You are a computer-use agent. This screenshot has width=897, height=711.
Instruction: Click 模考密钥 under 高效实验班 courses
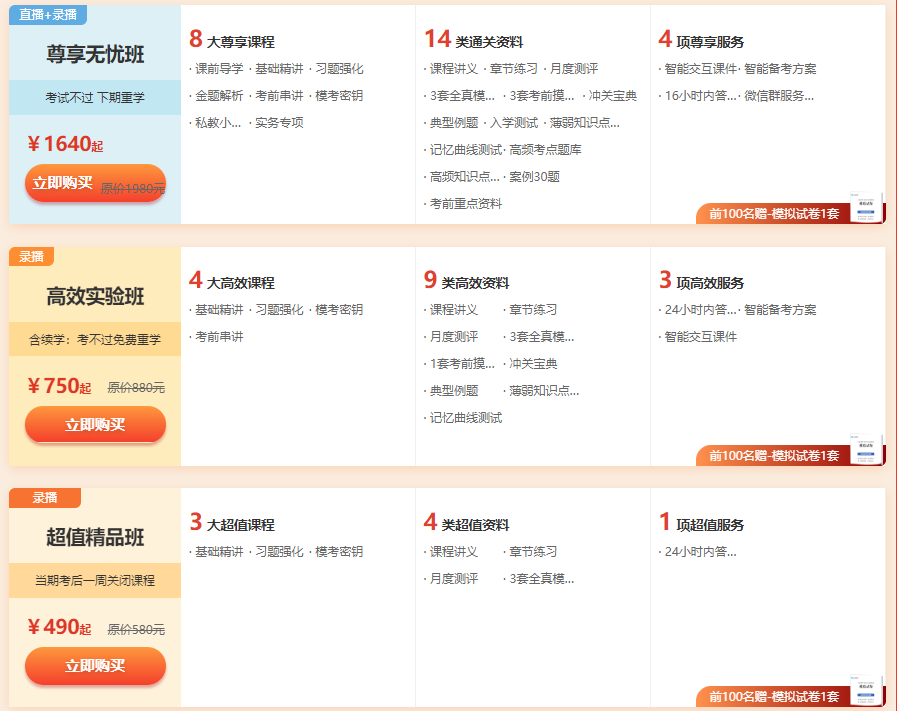point(340,310)
